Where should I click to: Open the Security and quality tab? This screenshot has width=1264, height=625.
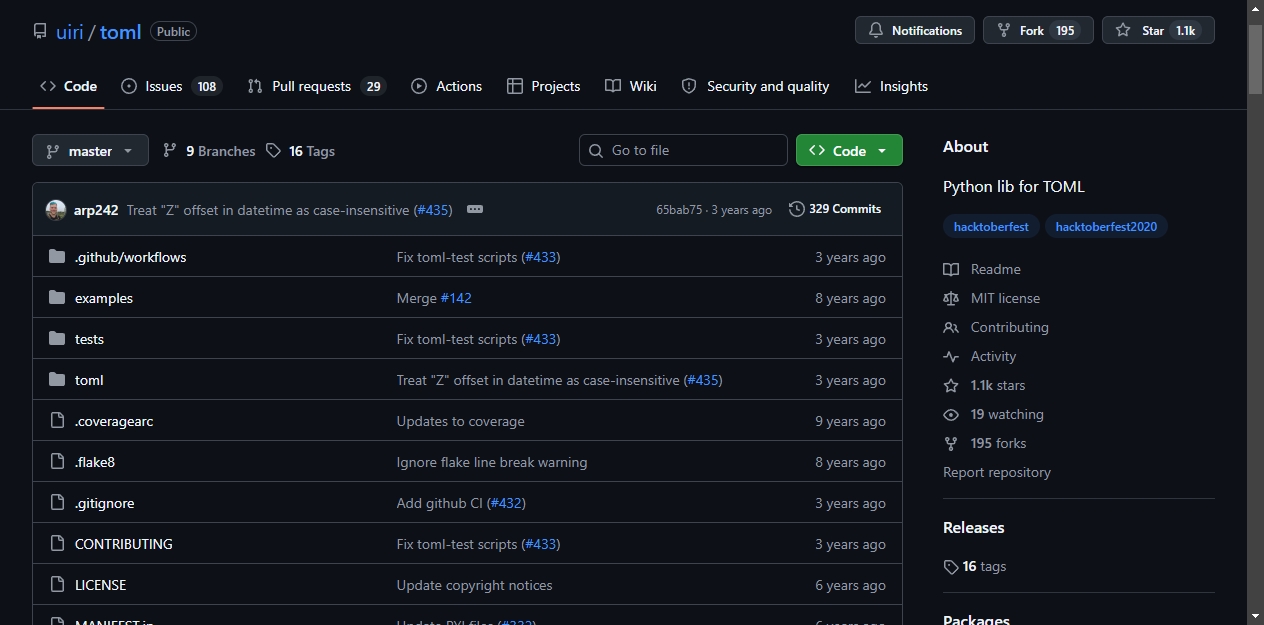tap(755, 86)
